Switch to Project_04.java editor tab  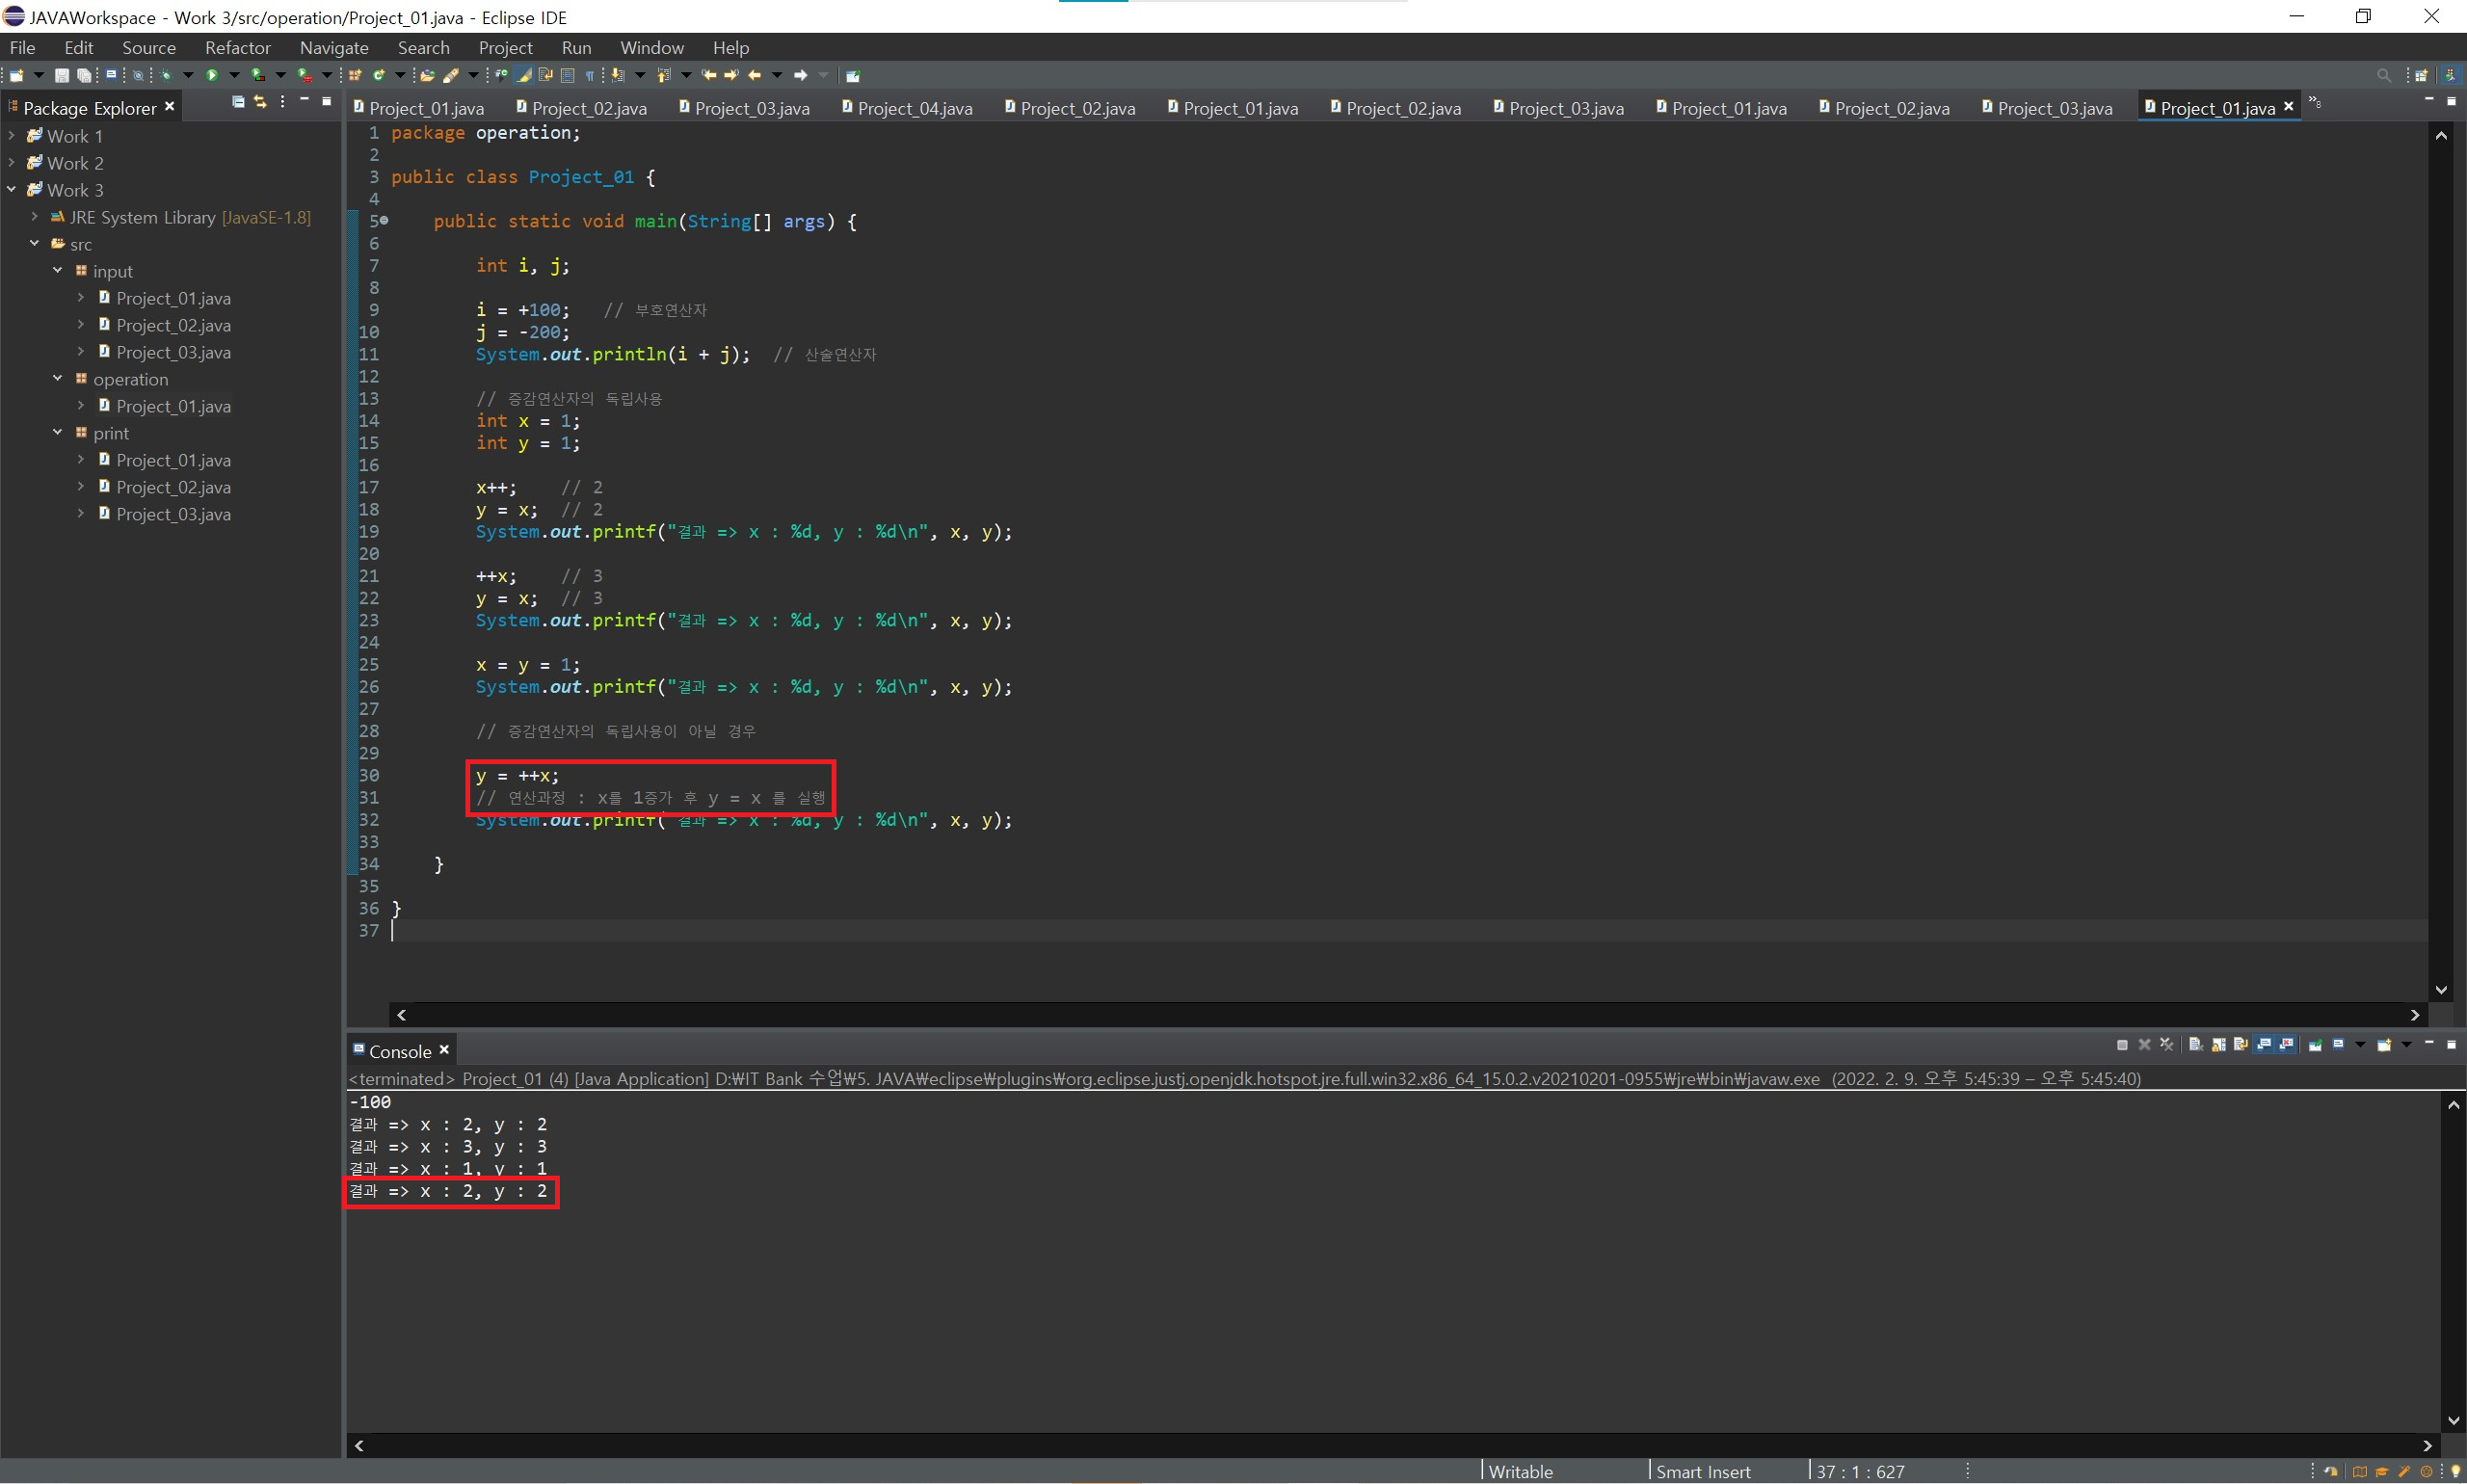[x=913, y=108]
